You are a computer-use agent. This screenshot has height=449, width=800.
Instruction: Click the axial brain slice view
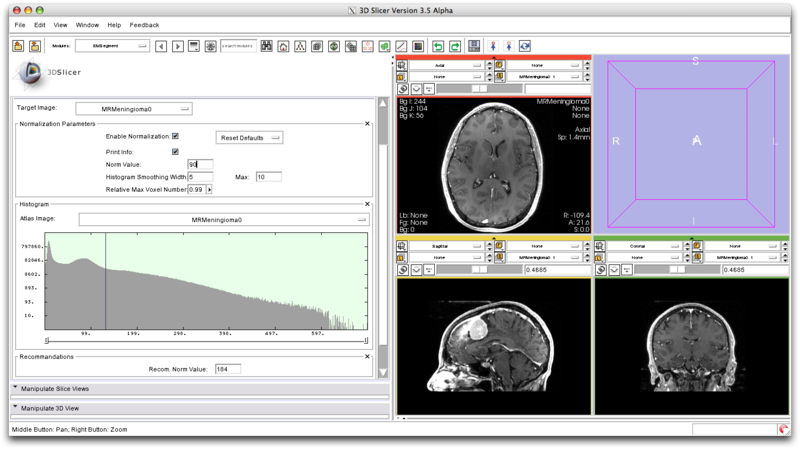click(494, 165)
